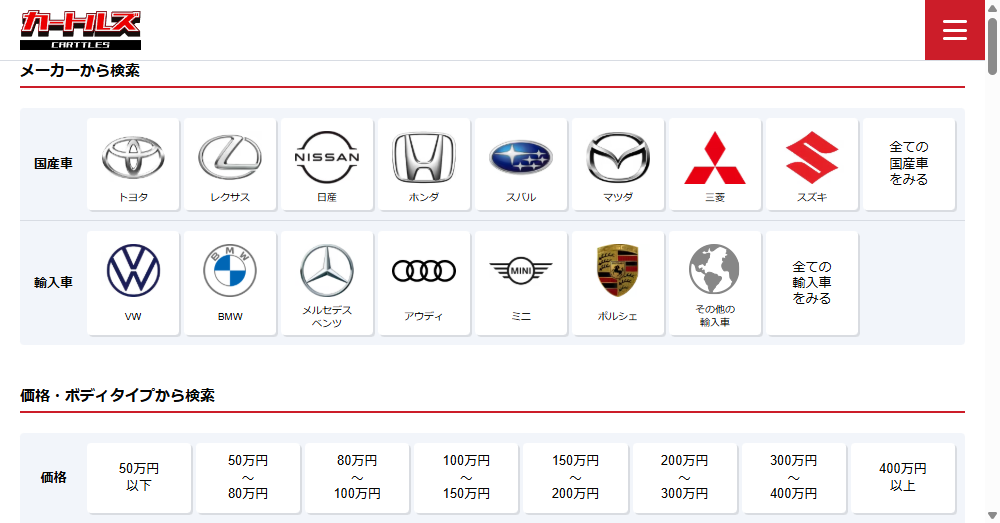
Task: Select the Suzuki logo icon
Action: pos(812,157)
